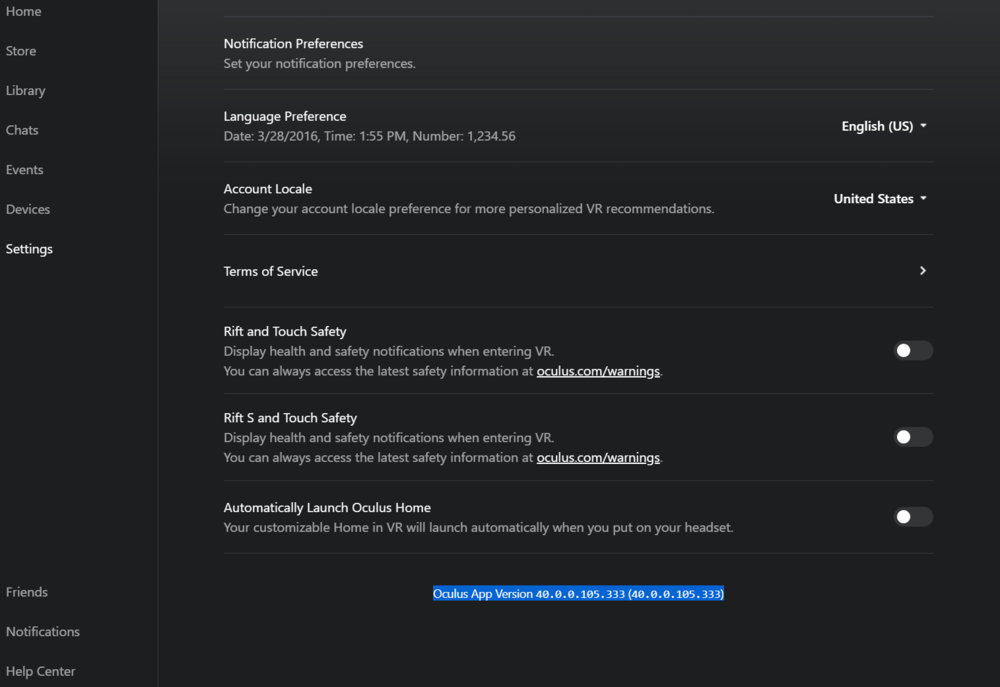The image size is (1000, 687).
Task: Enable Rift and Touch Safety toggle
Action: pyautogui.click(x=913, y=351)
